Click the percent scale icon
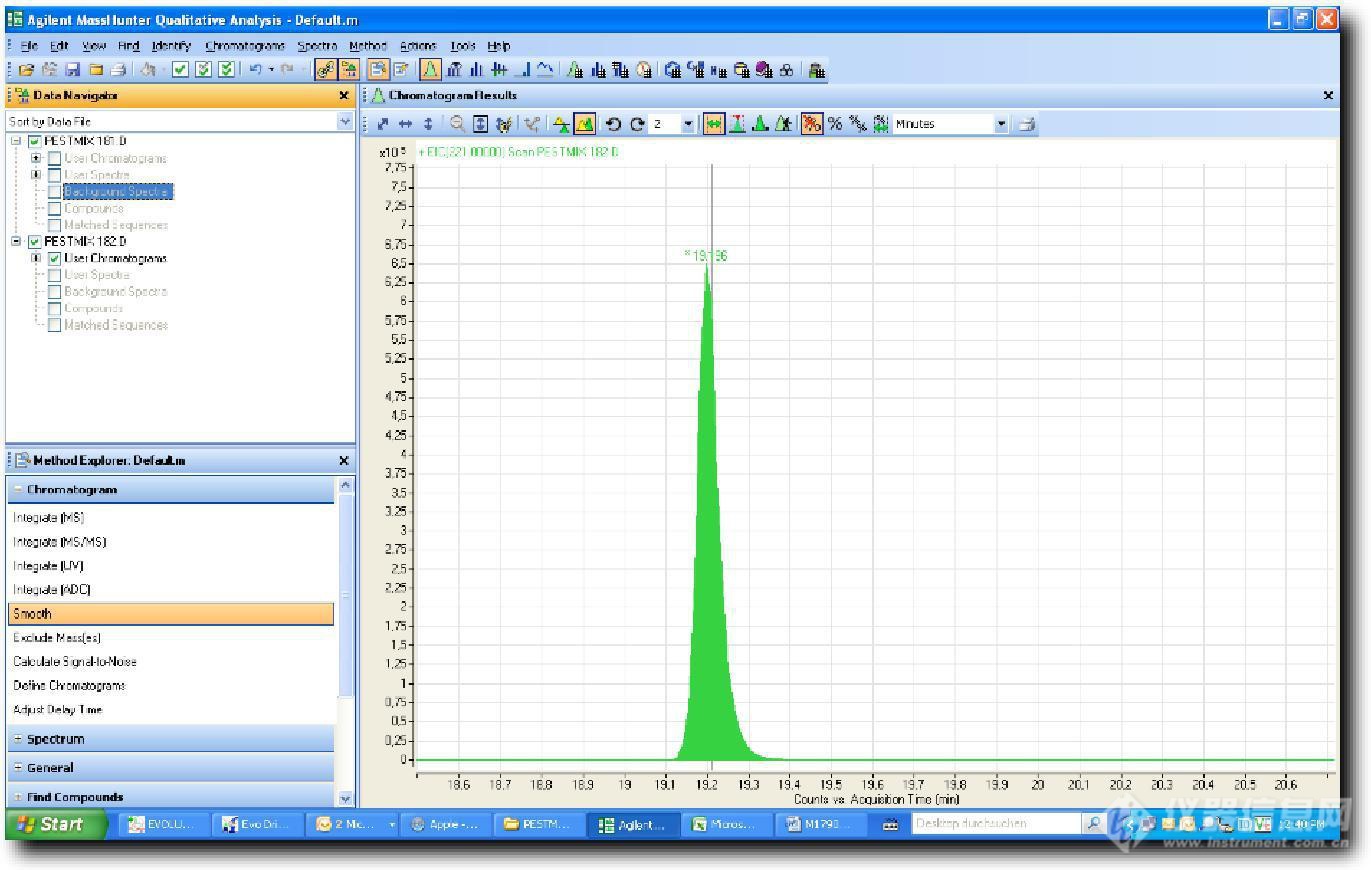 tap(834, 124)
